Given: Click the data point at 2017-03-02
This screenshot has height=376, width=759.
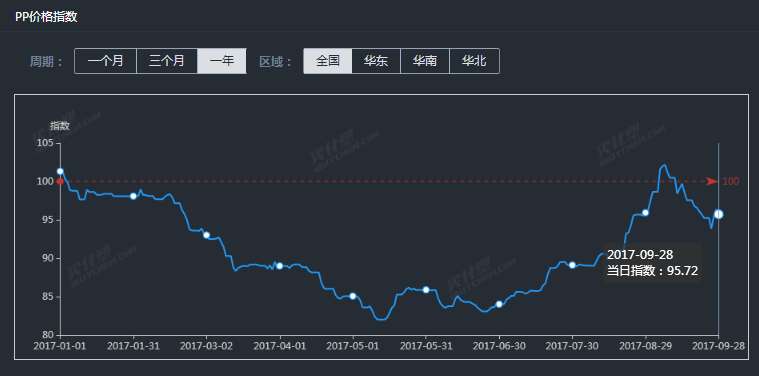Looking at the screenshot, I should pos(207,235).
